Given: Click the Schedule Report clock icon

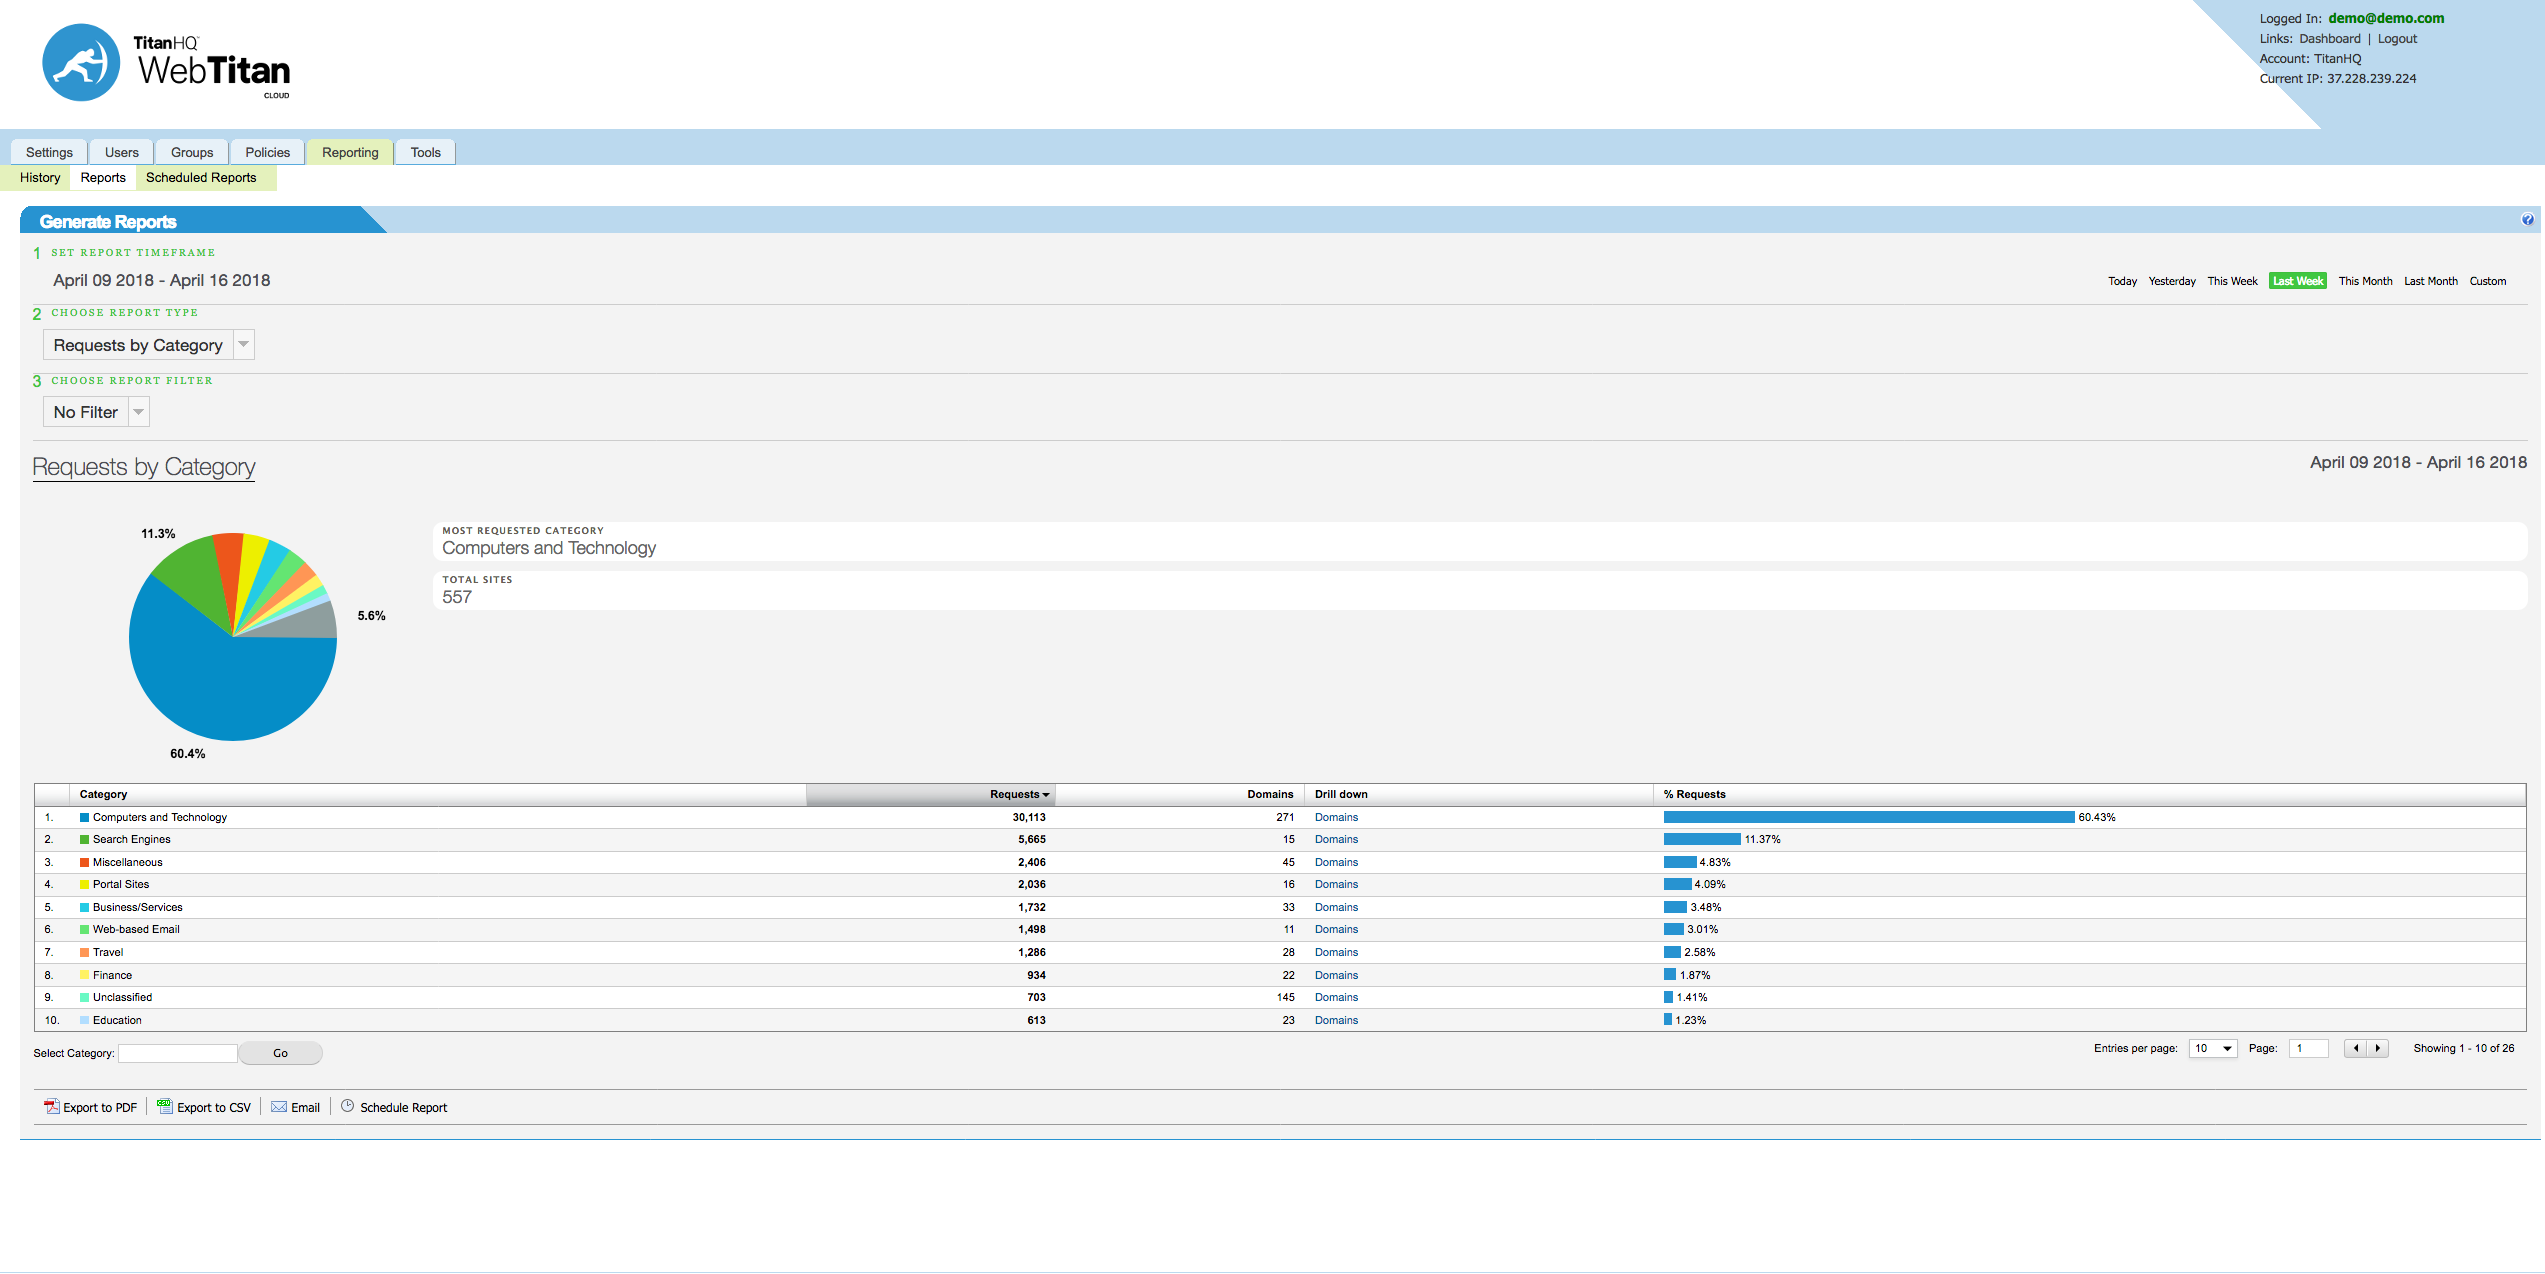Looking at the screenshot, I should pos(348,1106).
